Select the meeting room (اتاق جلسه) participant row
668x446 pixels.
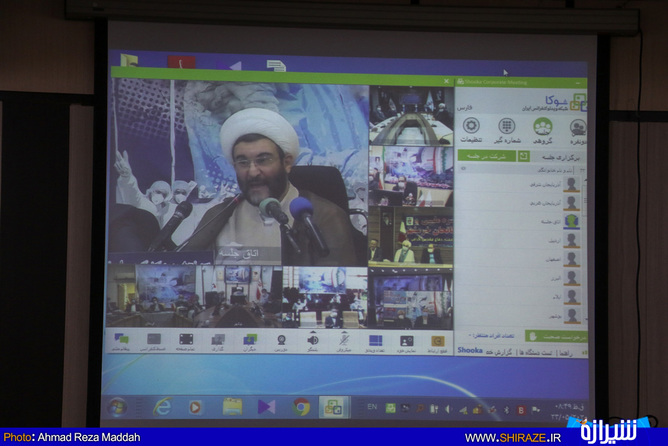(520, 222)
